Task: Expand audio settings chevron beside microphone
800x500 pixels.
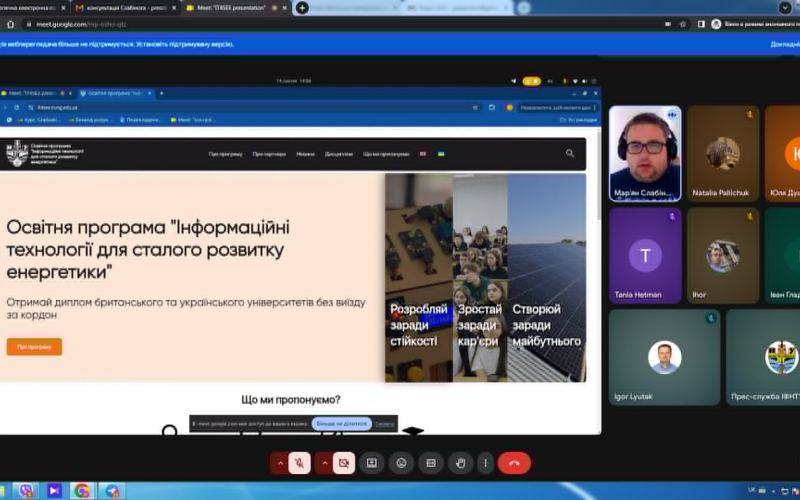Action: click(x=280, y=463)
